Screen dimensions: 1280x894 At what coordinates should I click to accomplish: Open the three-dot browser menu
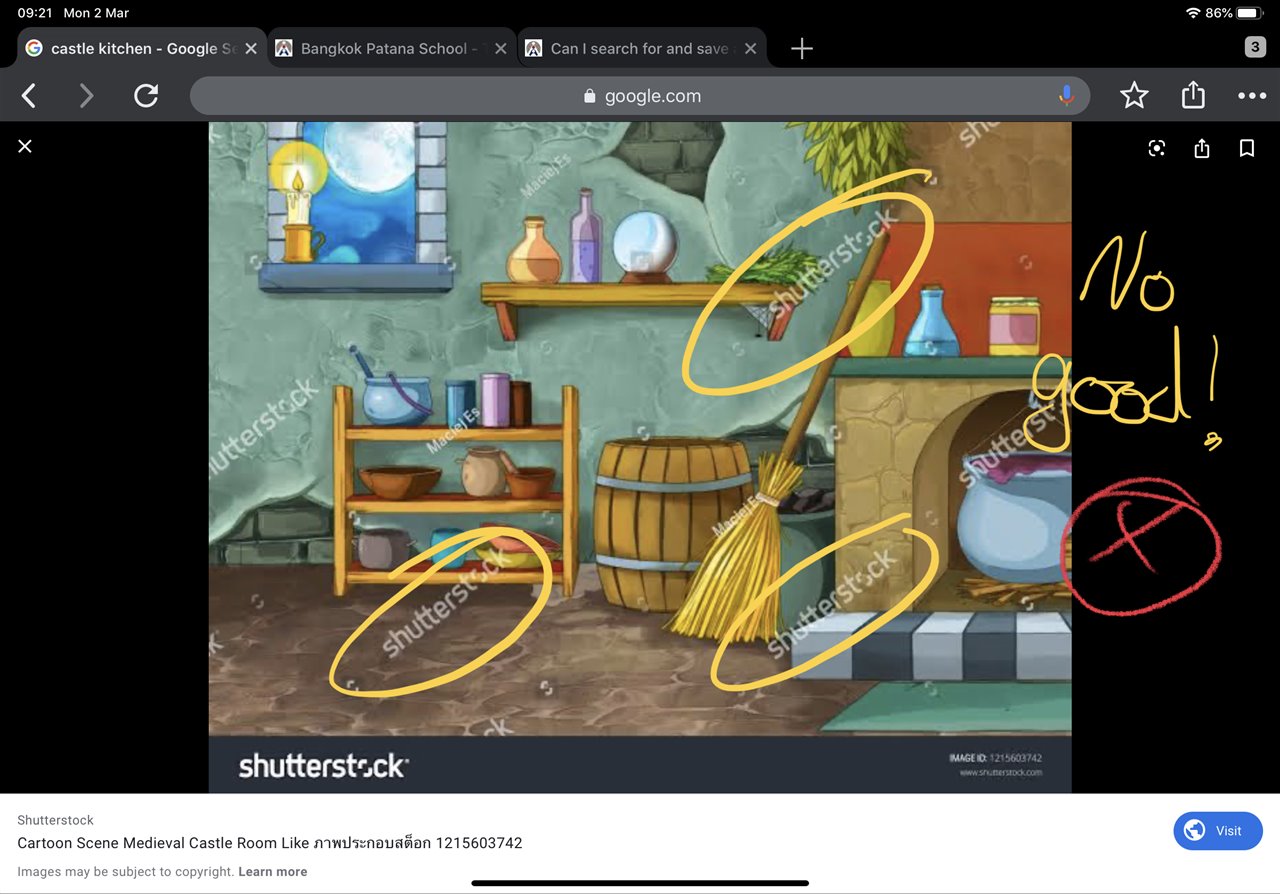pos(1252,96)
